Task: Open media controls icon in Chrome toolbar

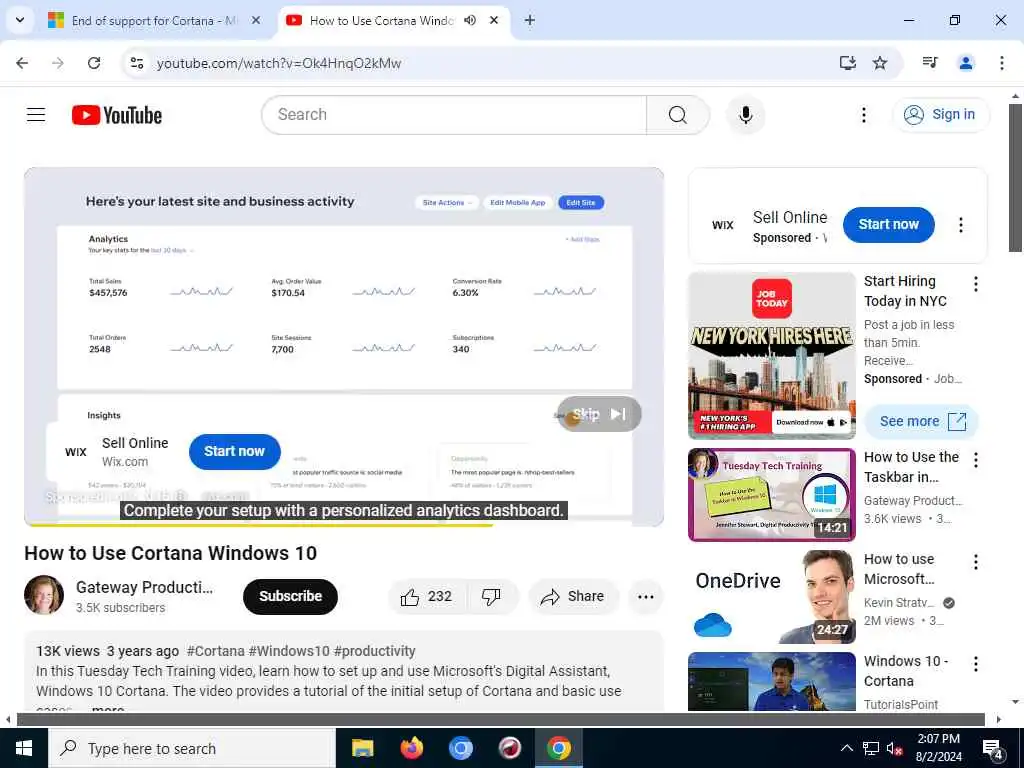Action: click(x=929, y=63)
